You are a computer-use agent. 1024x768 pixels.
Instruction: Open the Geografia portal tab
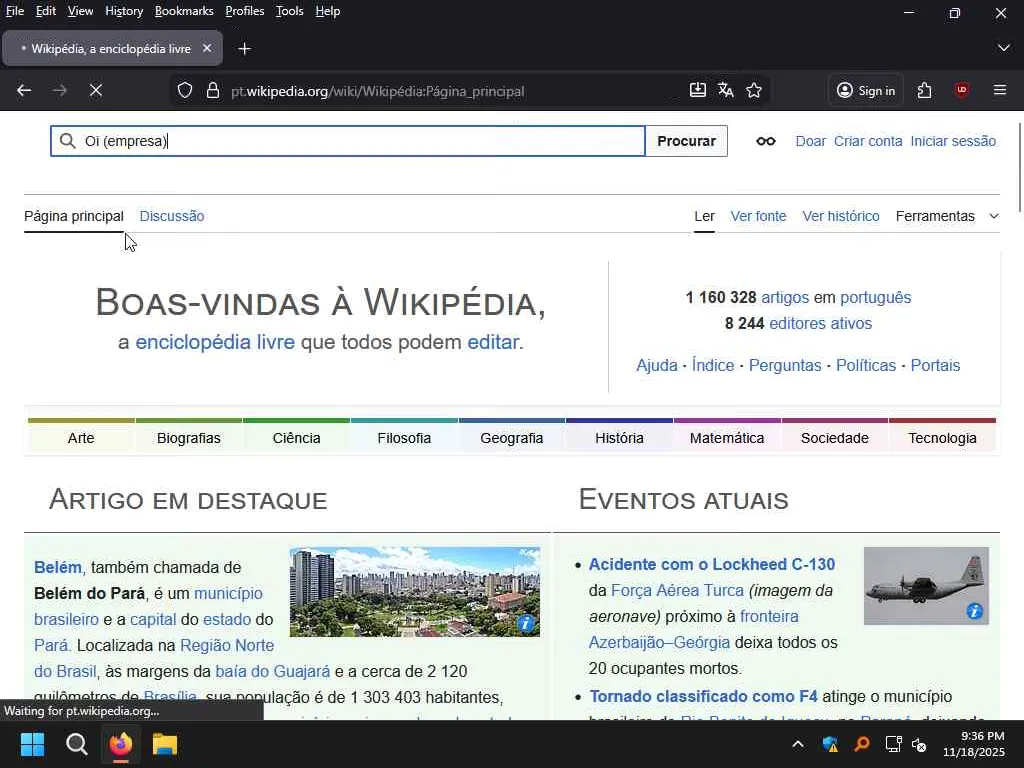511,438
